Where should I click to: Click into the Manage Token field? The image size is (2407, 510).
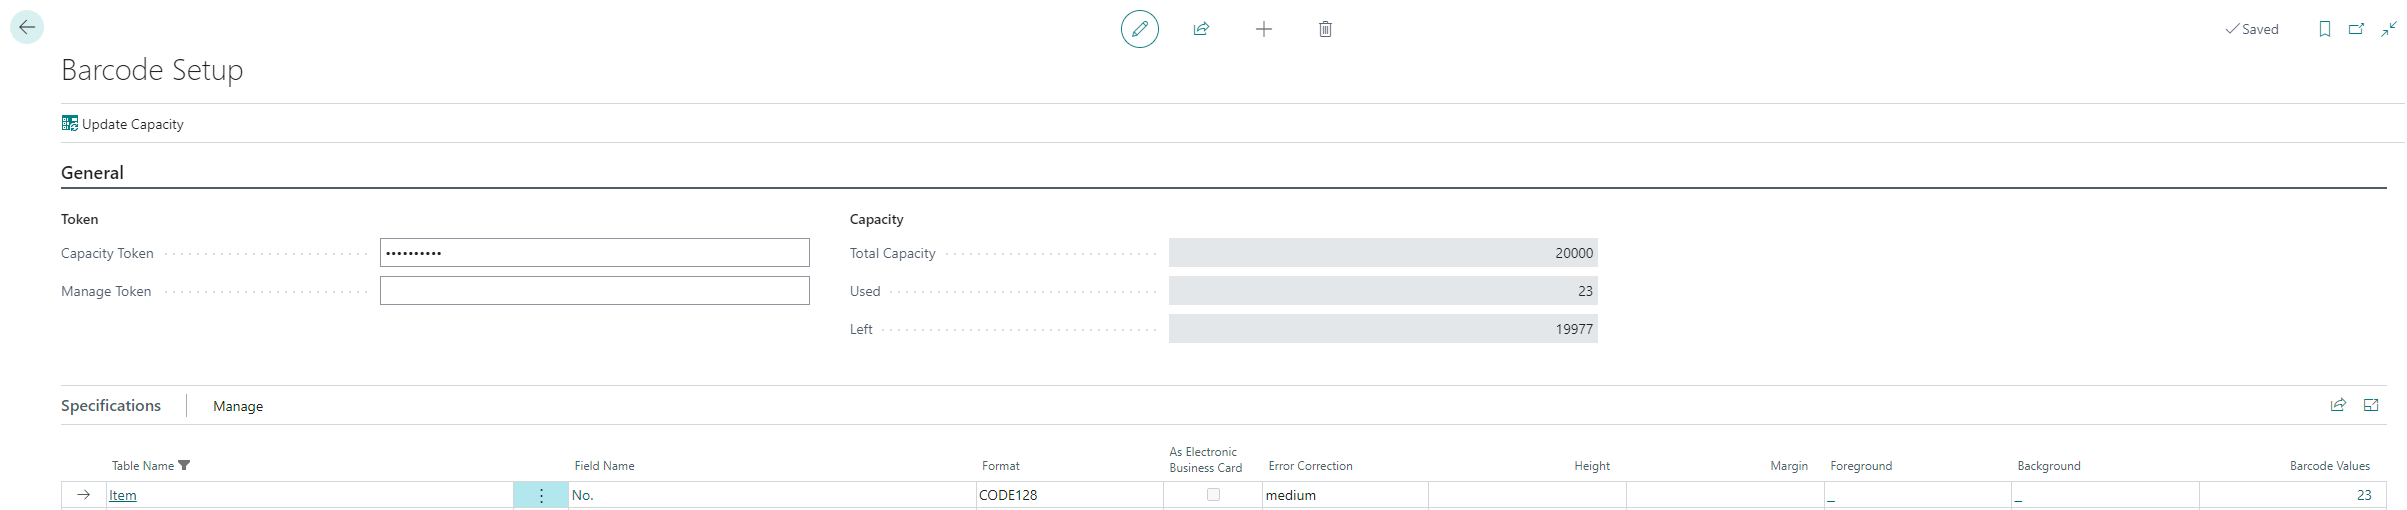[x=594, y=291]
